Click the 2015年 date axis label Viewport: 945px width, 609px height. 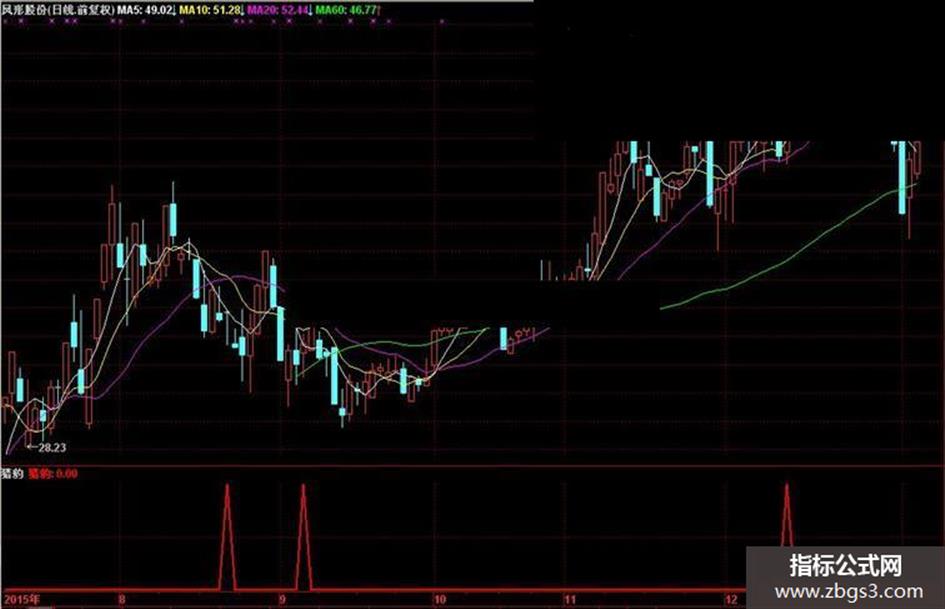click(x=22, y=599)
